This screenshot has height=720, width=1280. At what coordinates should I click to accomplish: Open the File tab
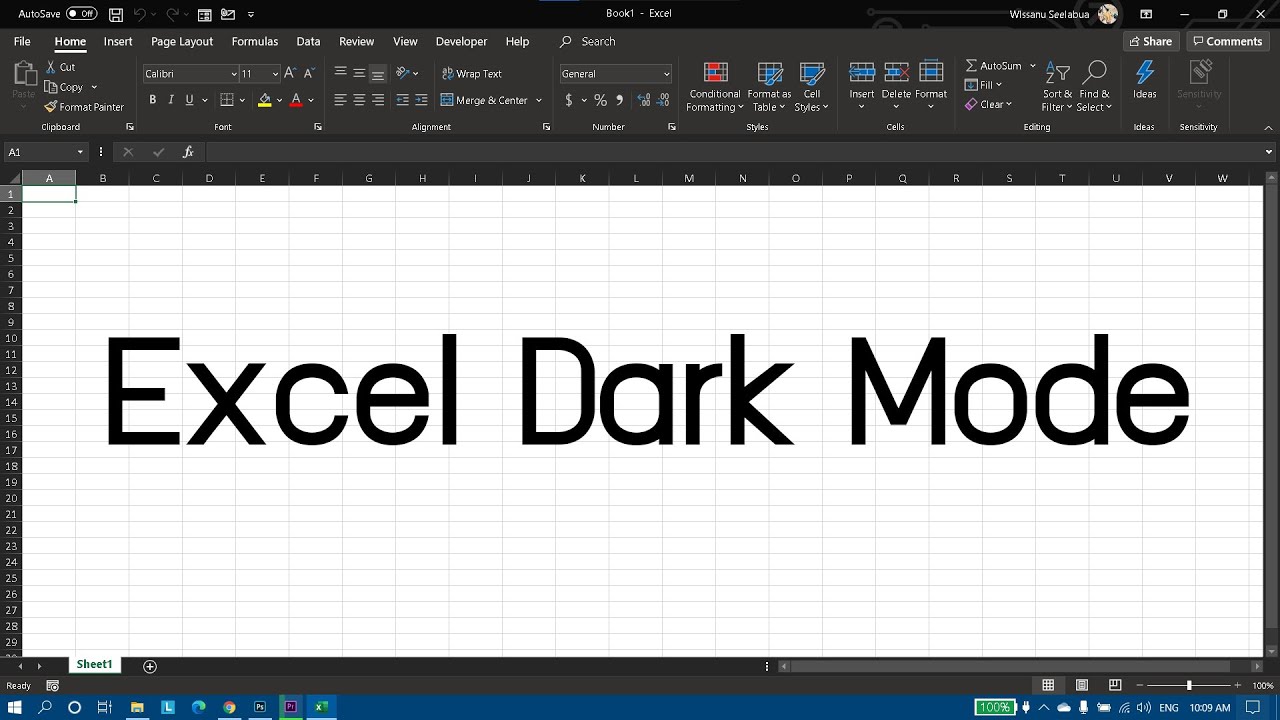click(x=22, y=42)
